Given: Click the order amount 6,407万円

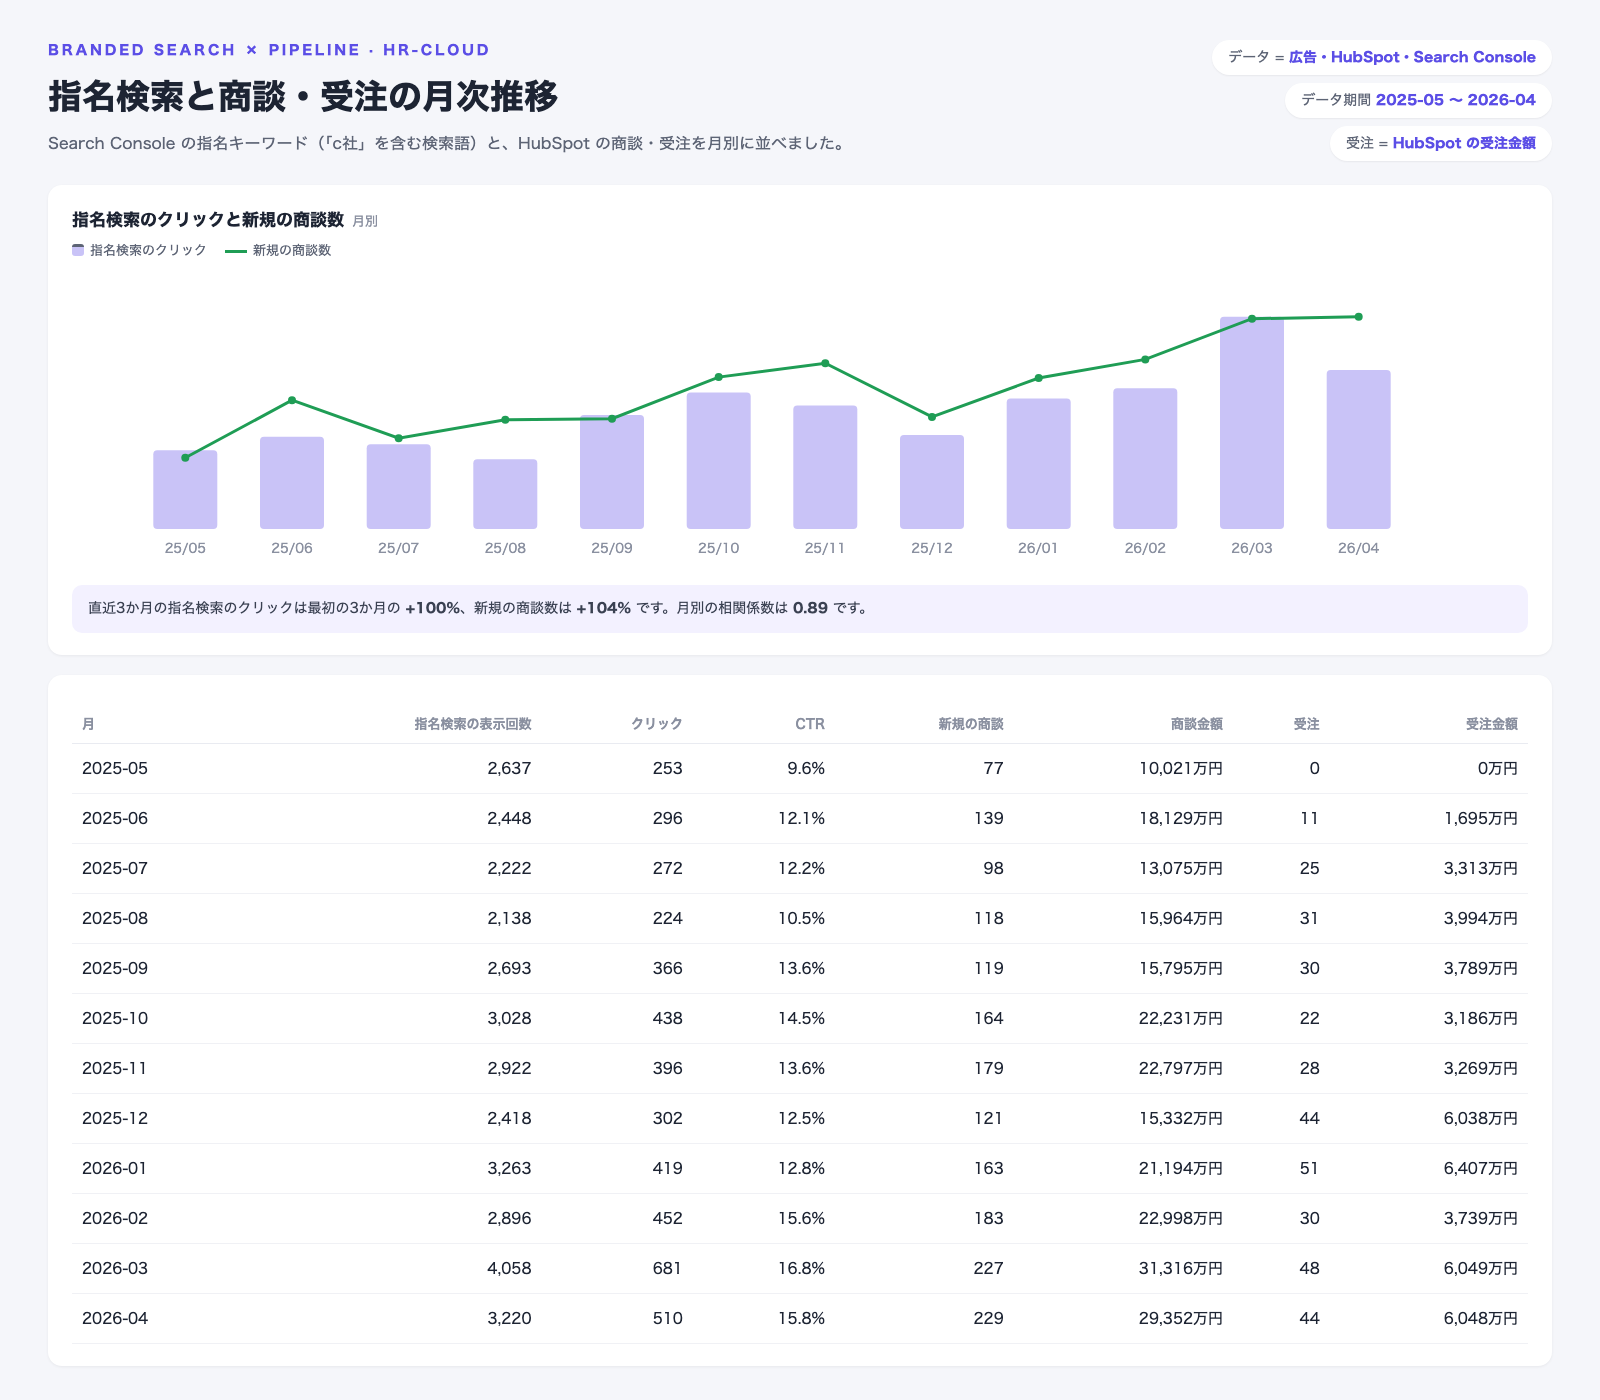Looking at the screenshot, I should pyautogui.click(x=1481, y=1168).
